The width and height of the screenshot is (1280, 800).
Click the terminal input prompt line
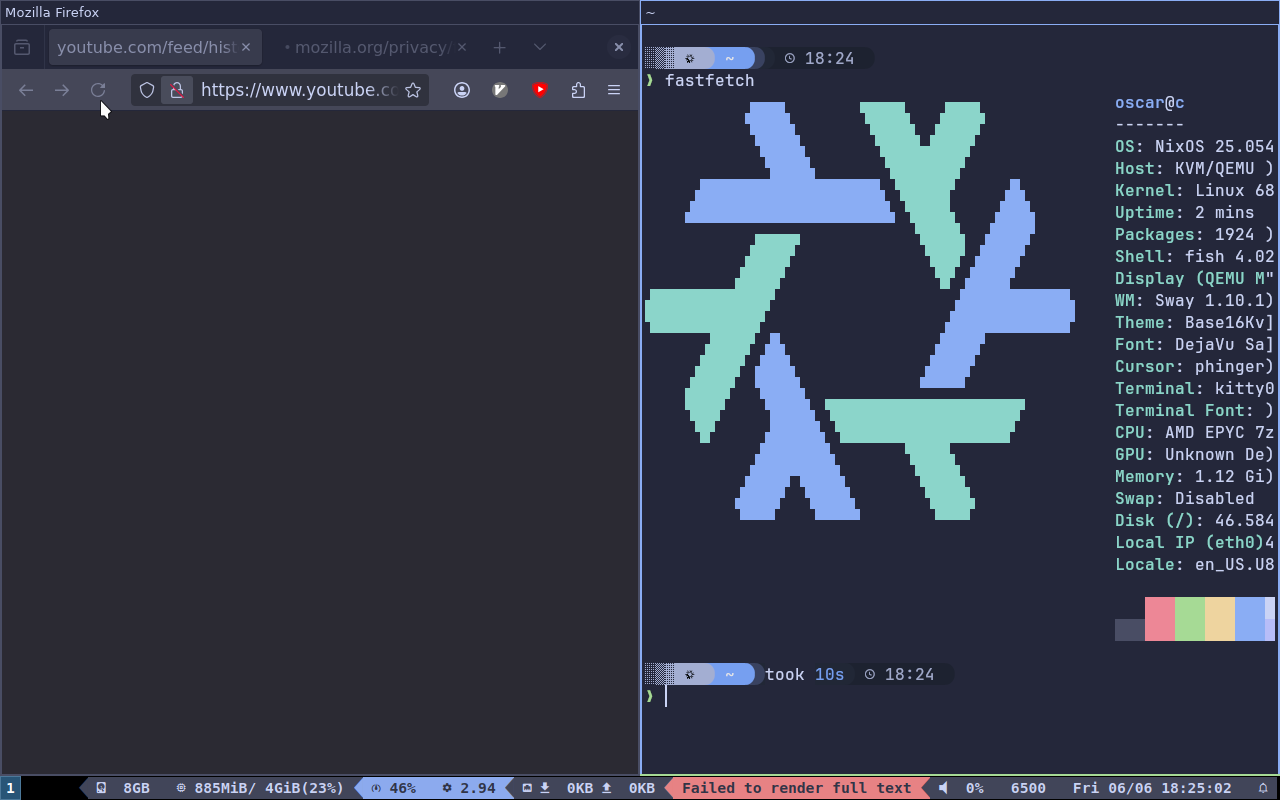point(960,696)
